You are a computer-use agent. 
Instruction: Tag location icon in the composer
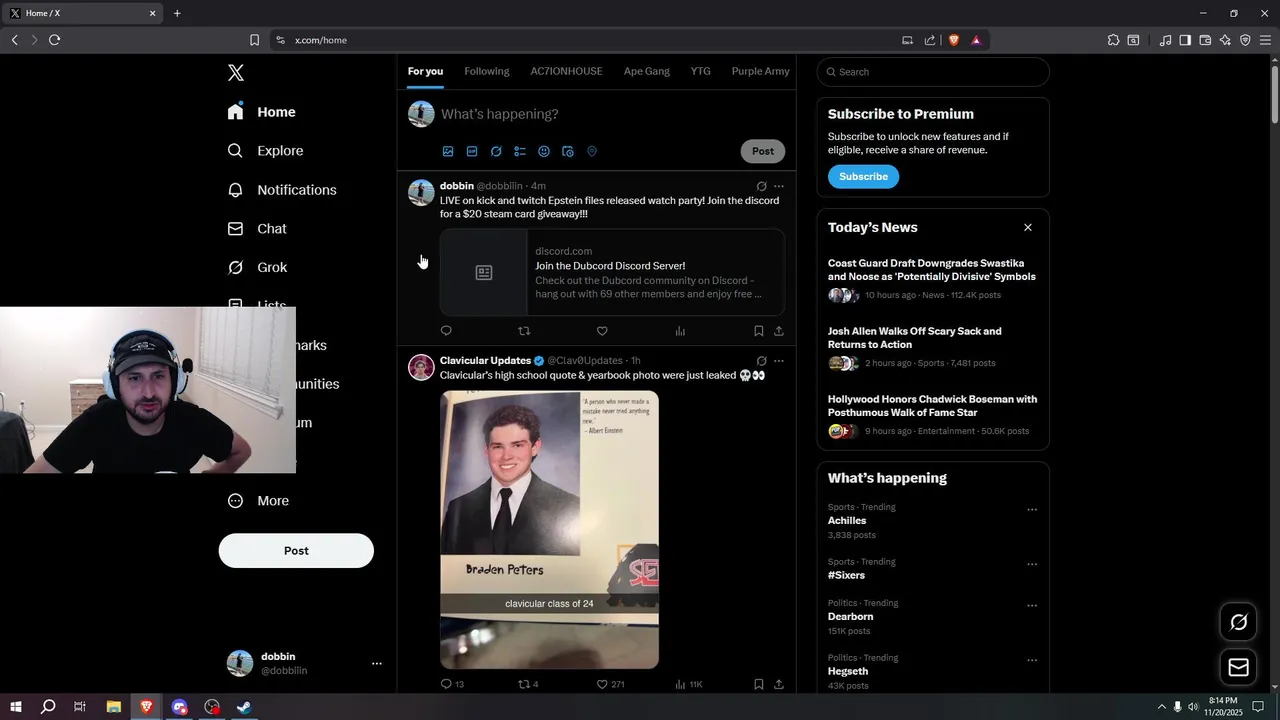[592, 152]
